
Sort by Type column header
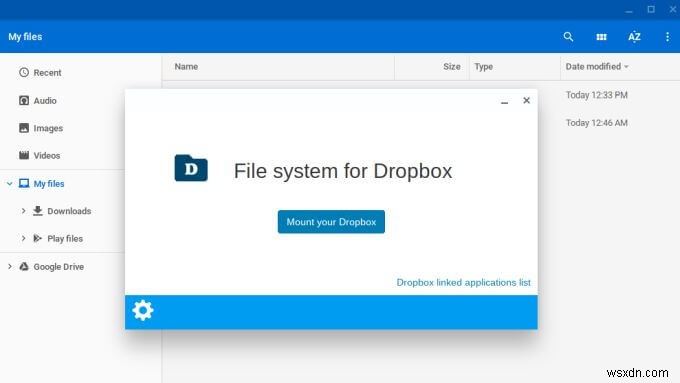coord(484,66)
